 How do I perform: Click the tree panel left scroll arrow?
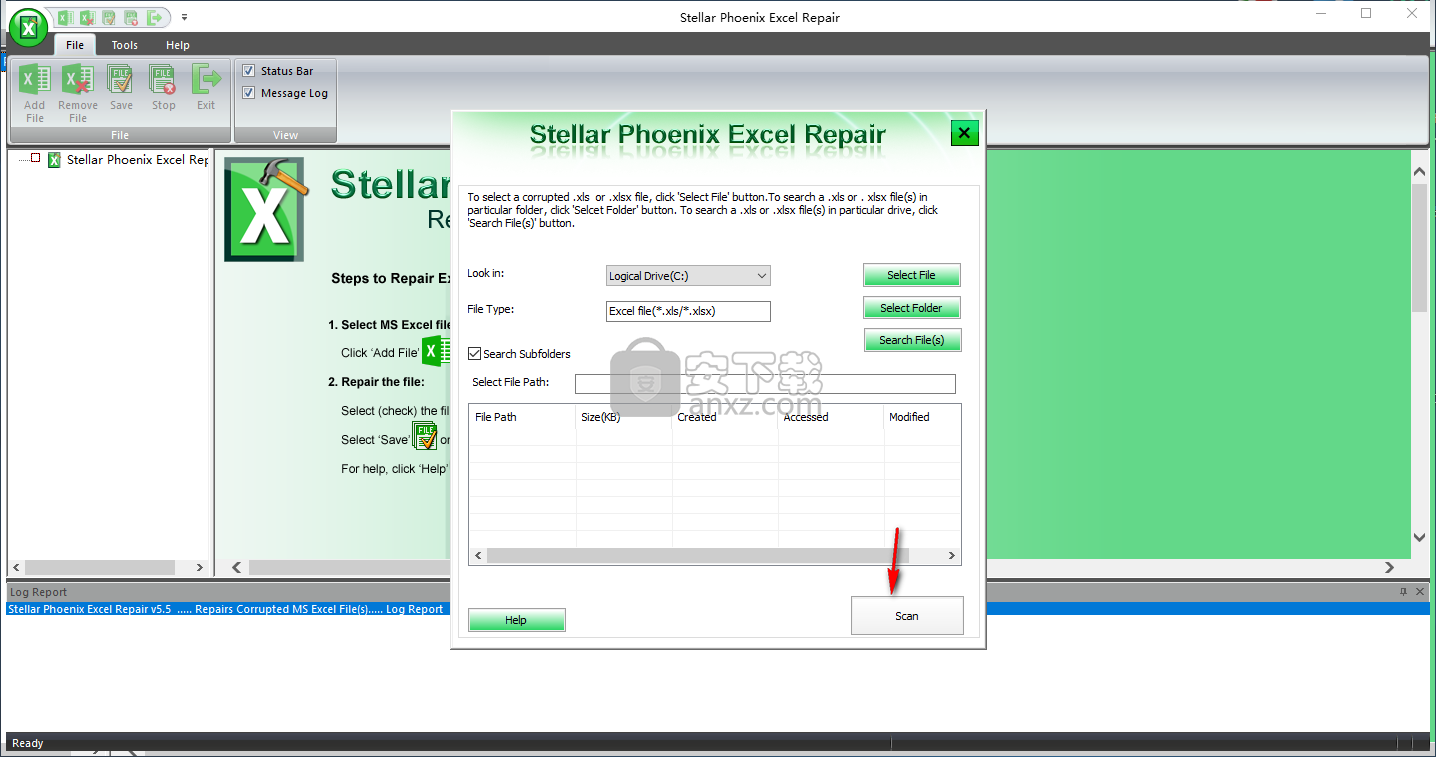coord(18,567)
